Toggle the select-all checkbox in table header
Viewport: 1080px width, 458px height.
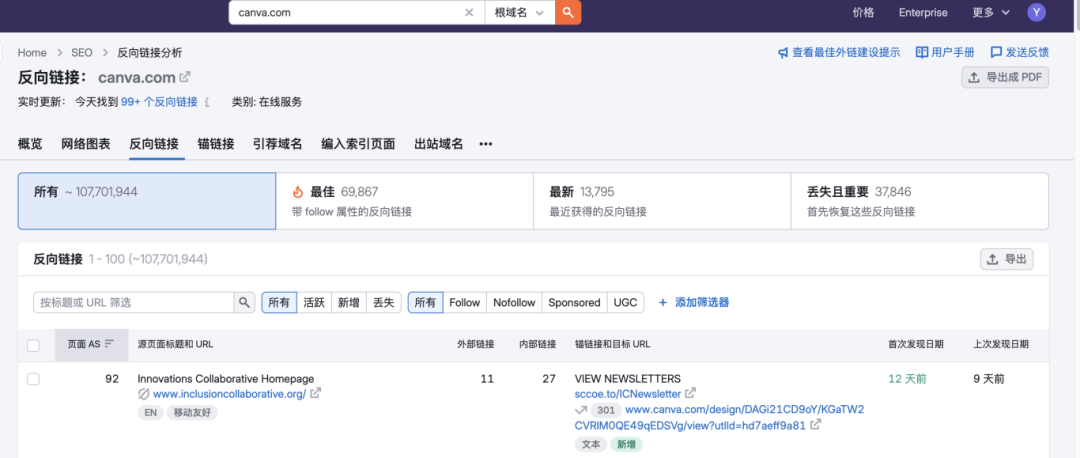[33, 345]
